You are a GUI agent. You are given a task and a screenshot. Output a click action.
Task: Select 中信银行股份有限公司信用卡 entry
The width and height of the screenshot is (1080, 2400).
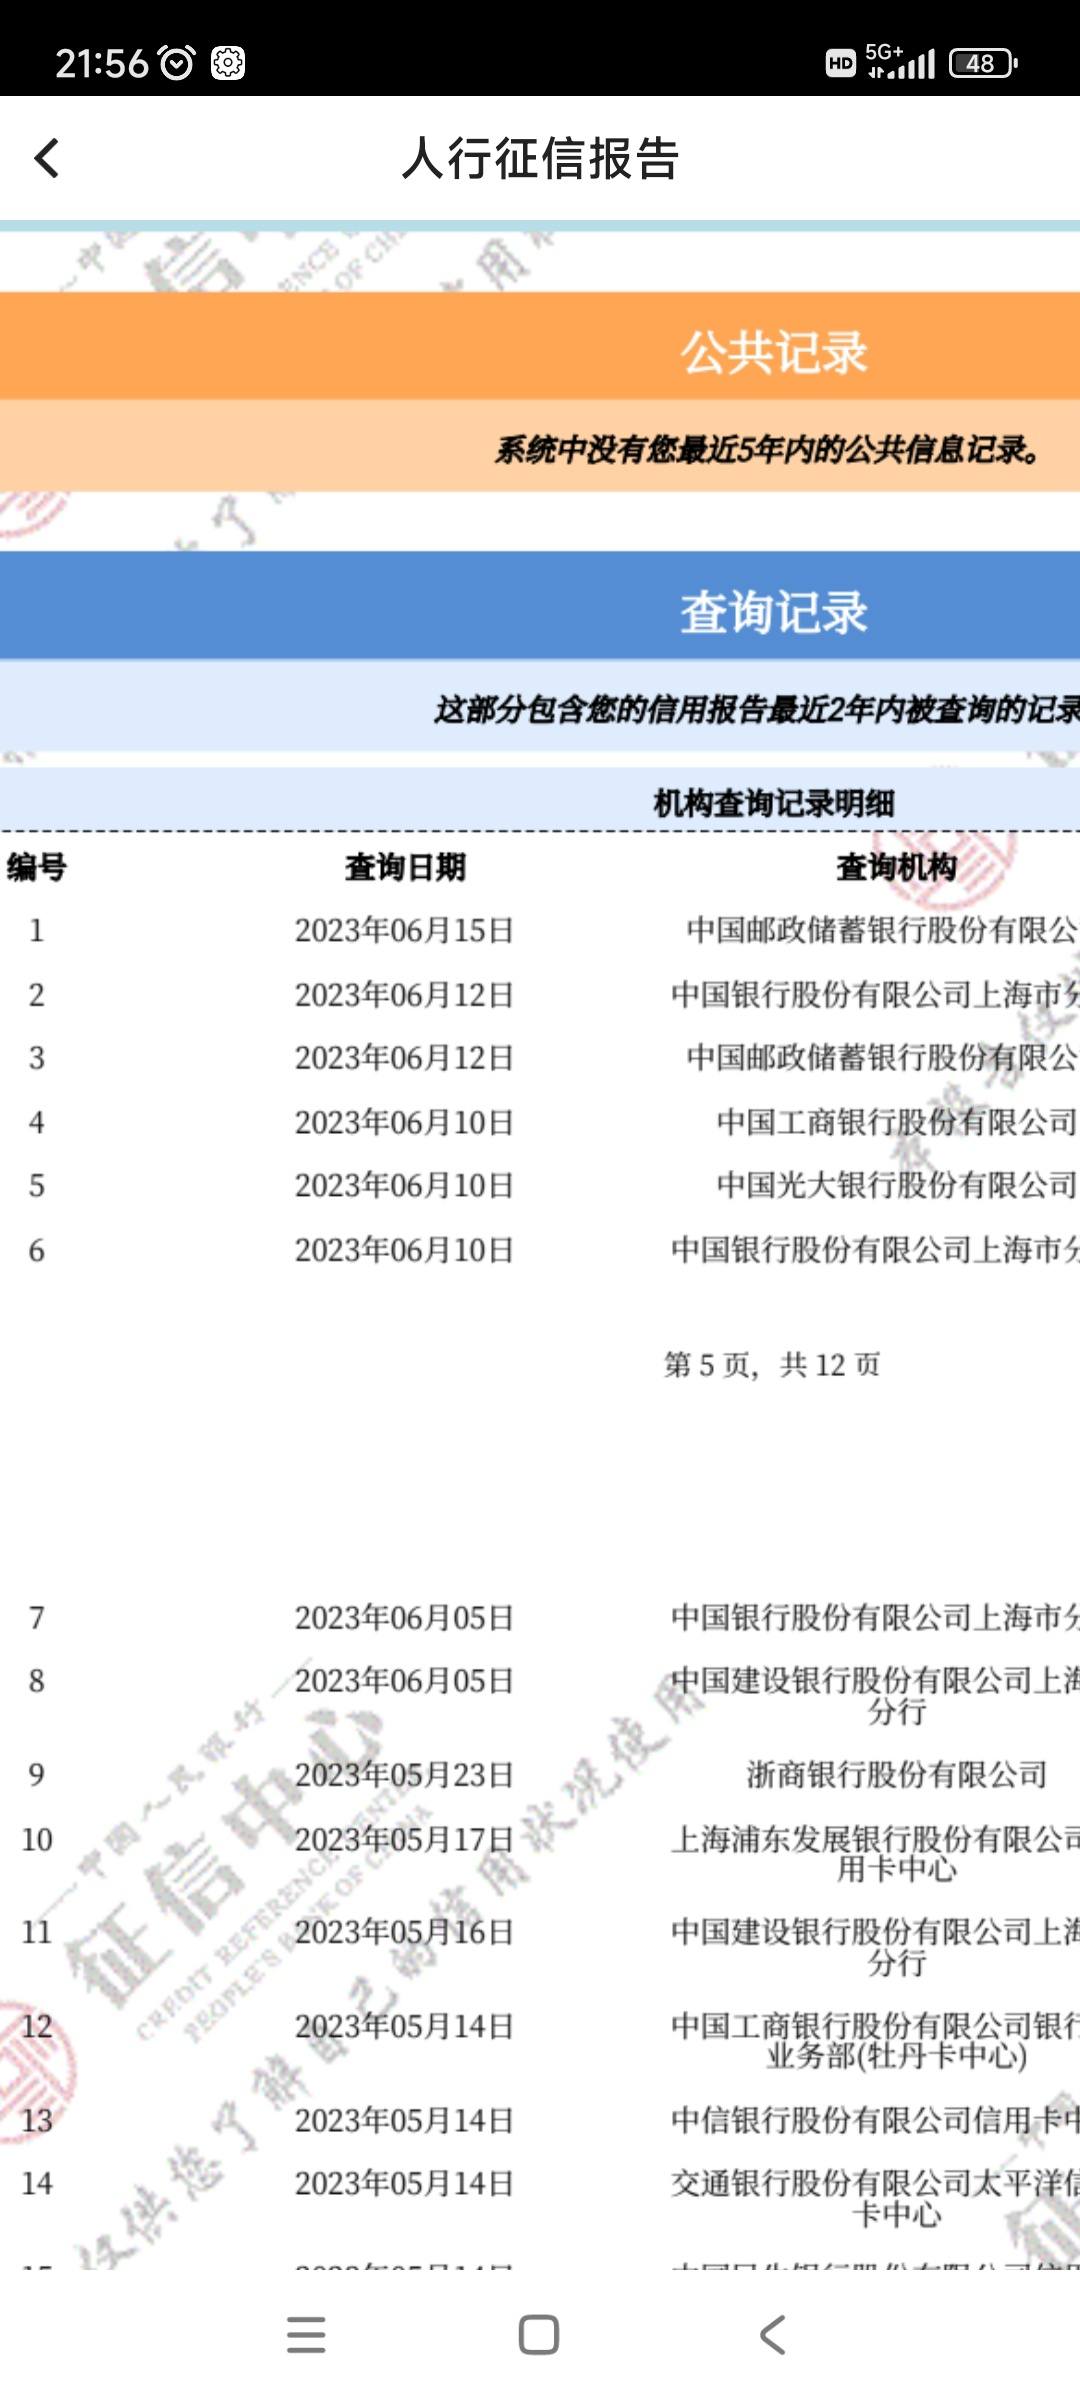(876, 2119)
